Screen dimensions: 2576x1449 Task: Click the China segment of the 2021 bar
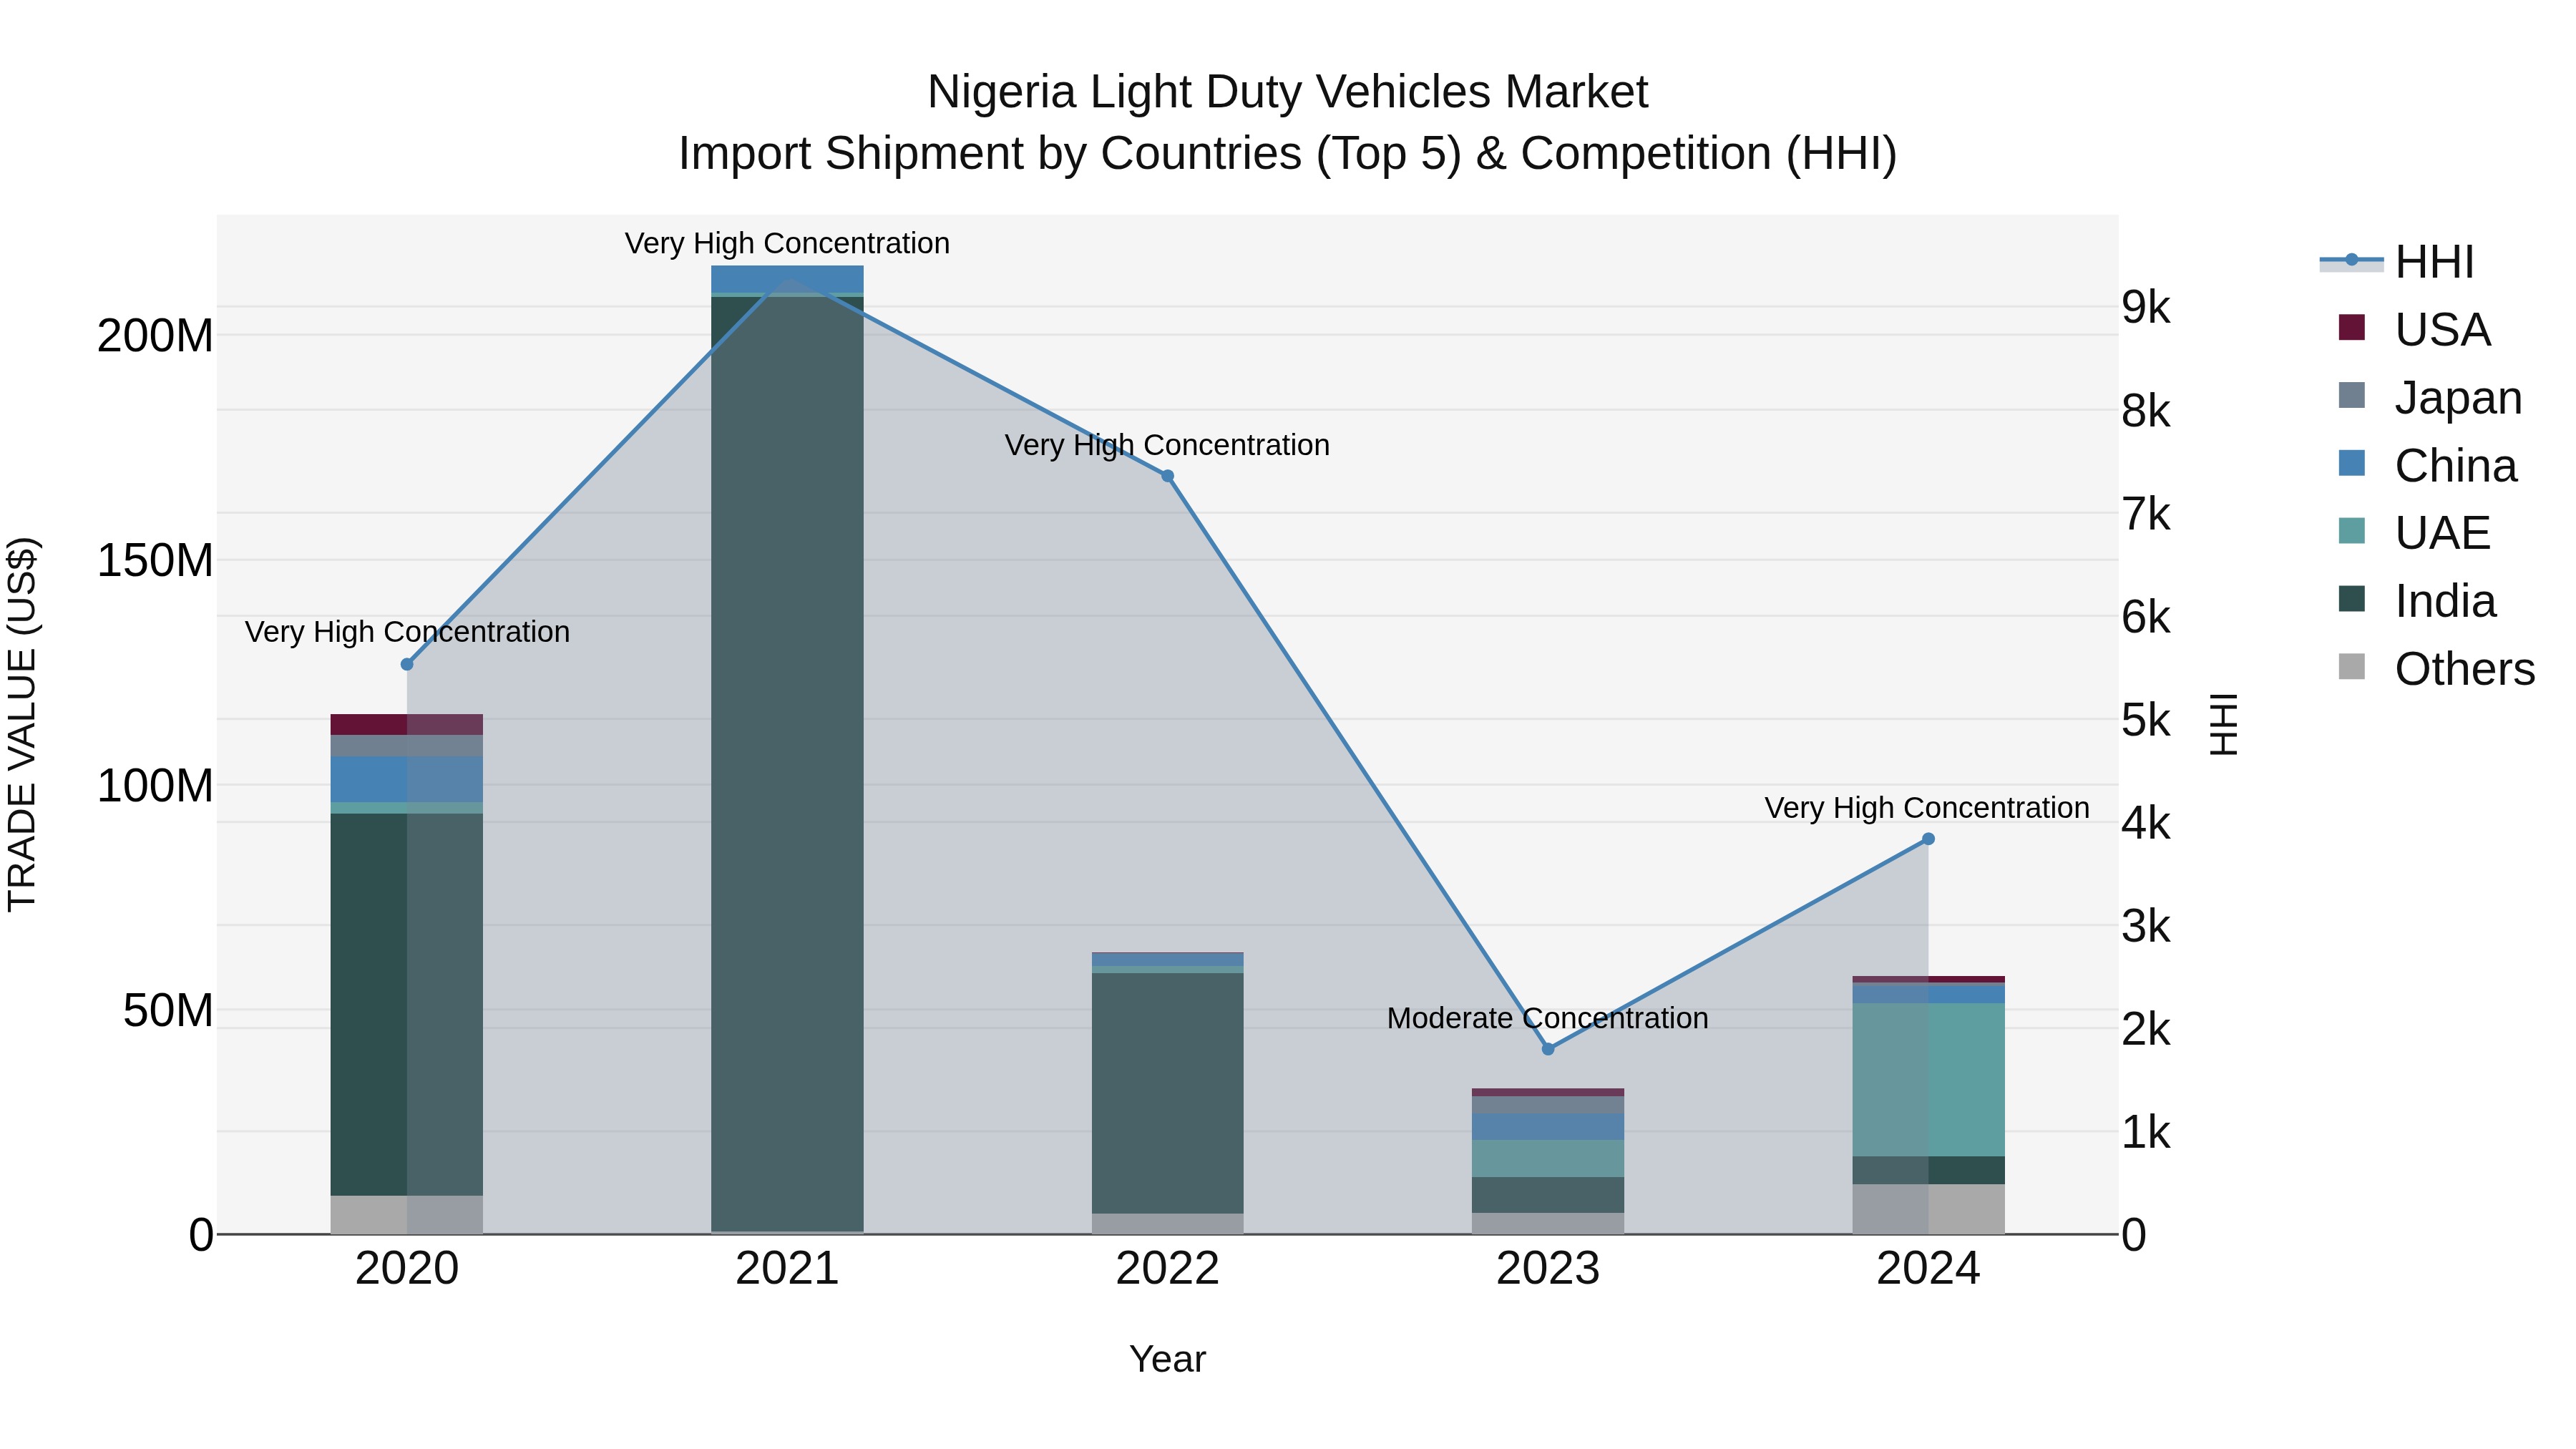787,279
